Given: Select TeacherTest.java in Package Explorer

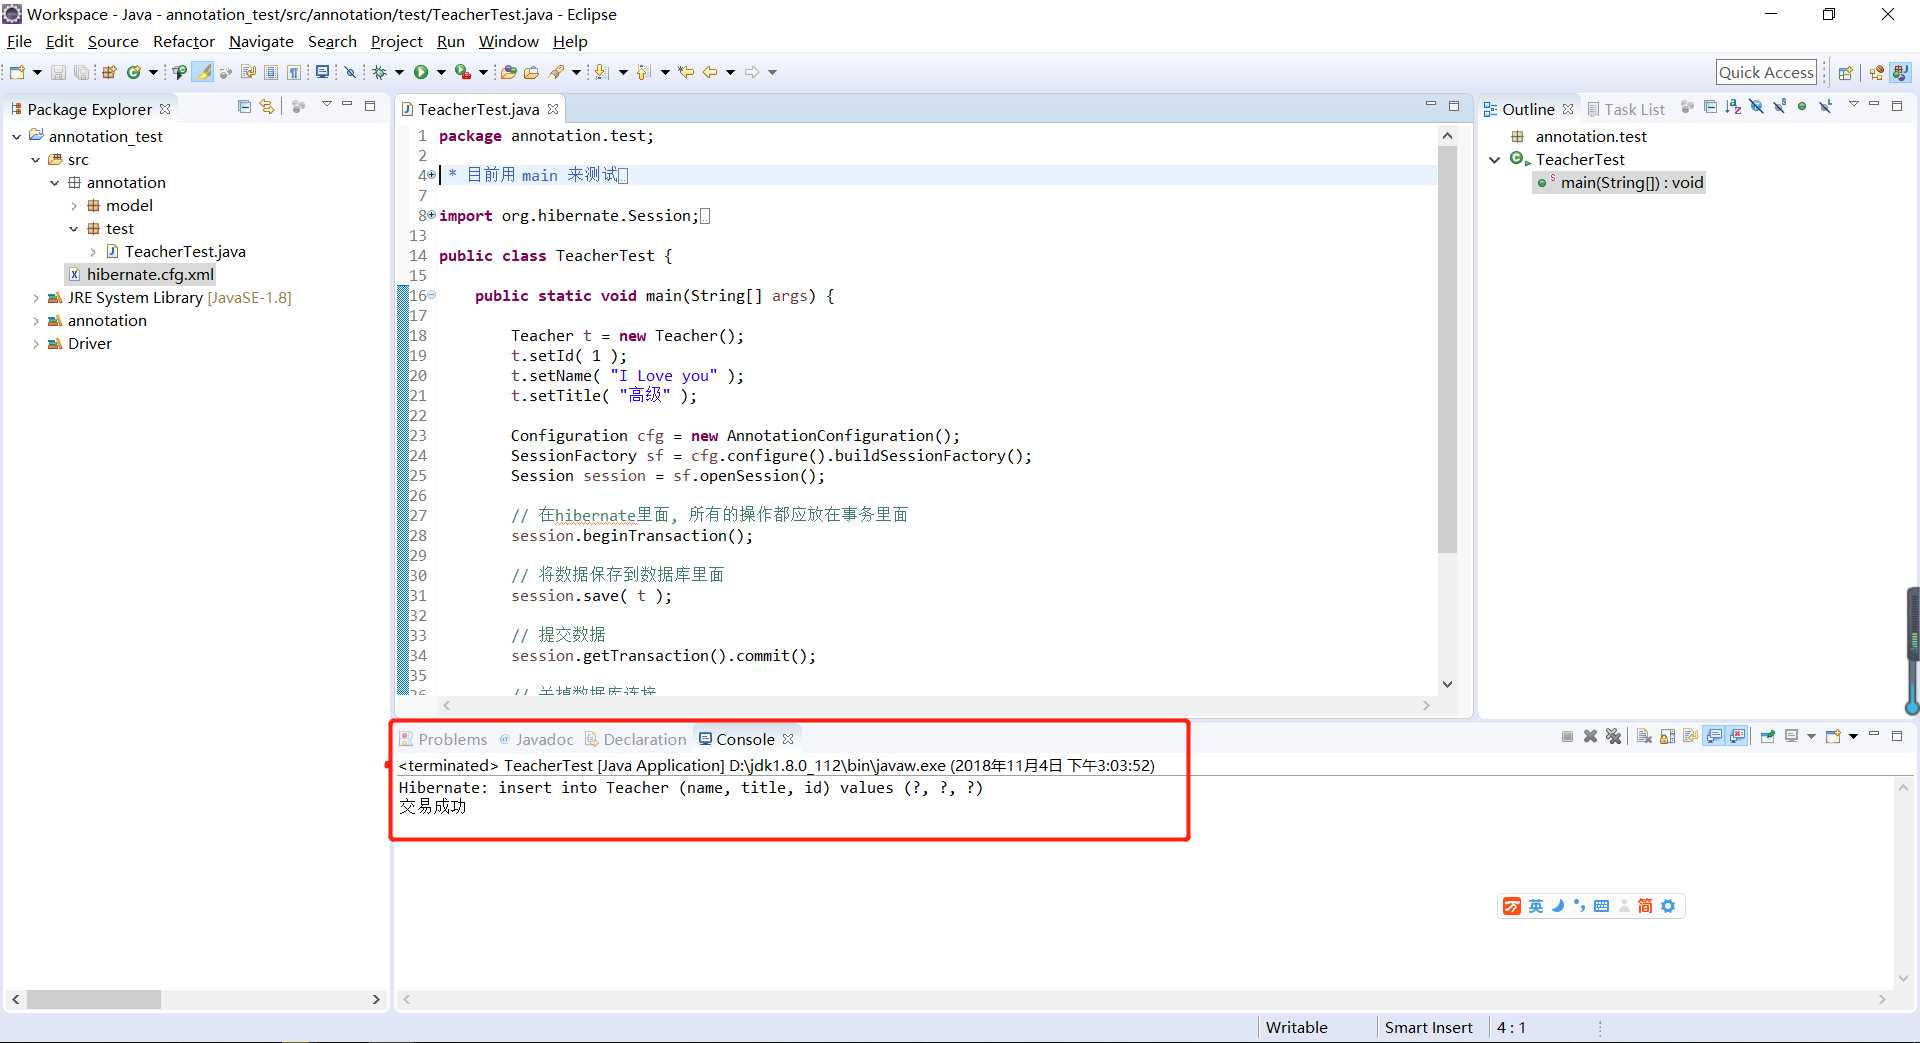Looking at the screenshot, I should [176, 252].
